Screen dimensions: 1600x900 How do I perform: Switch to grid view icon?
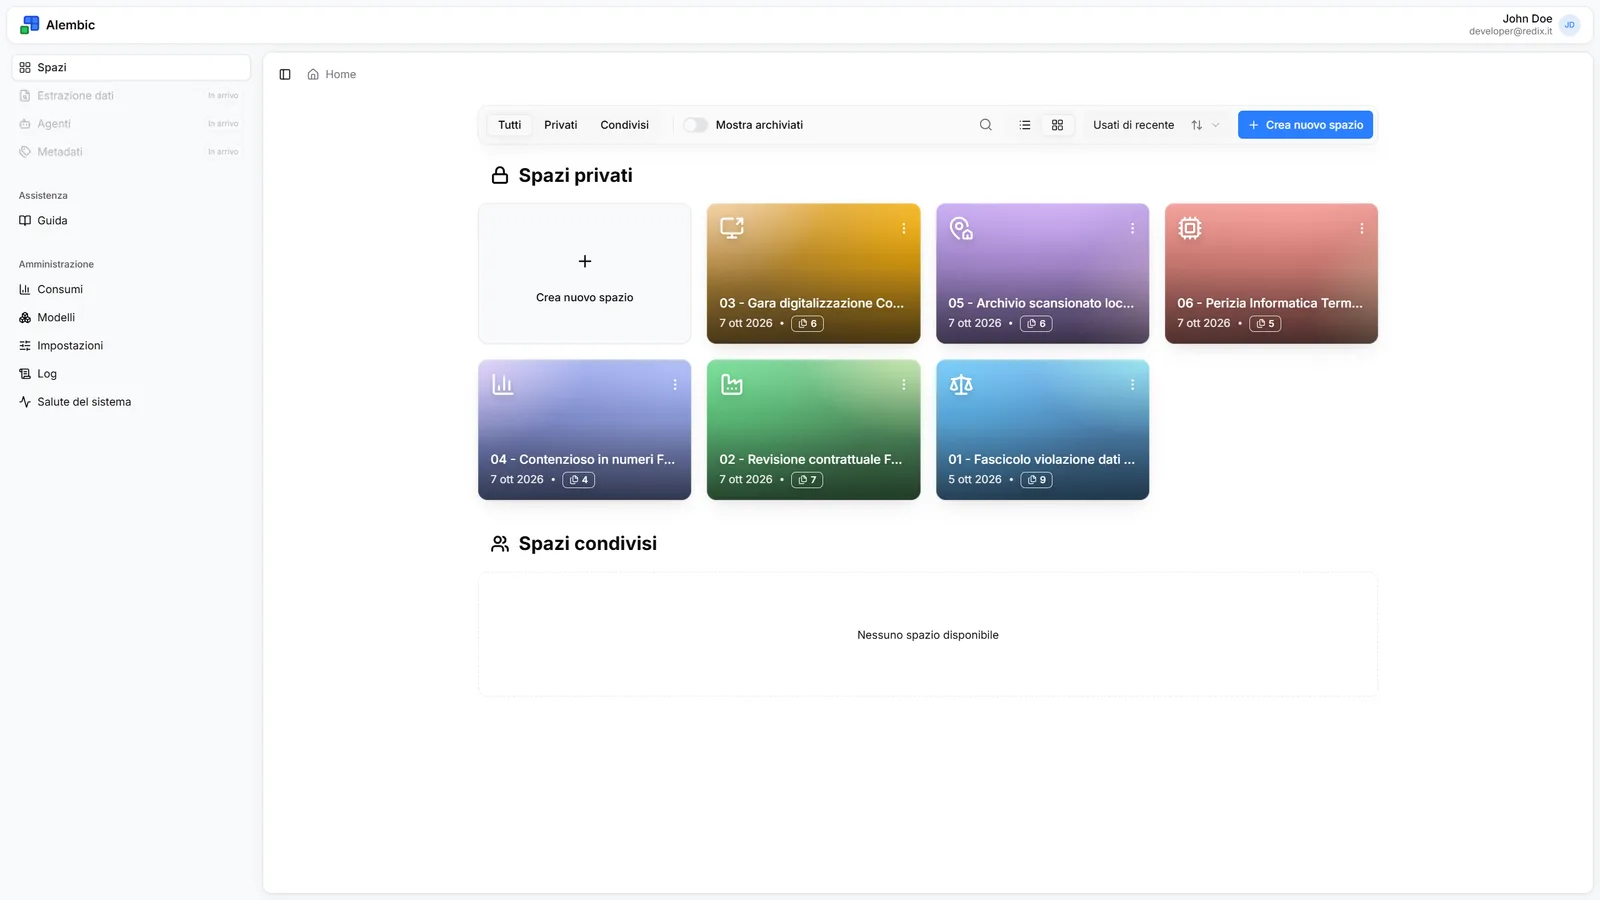(1057, 125)
